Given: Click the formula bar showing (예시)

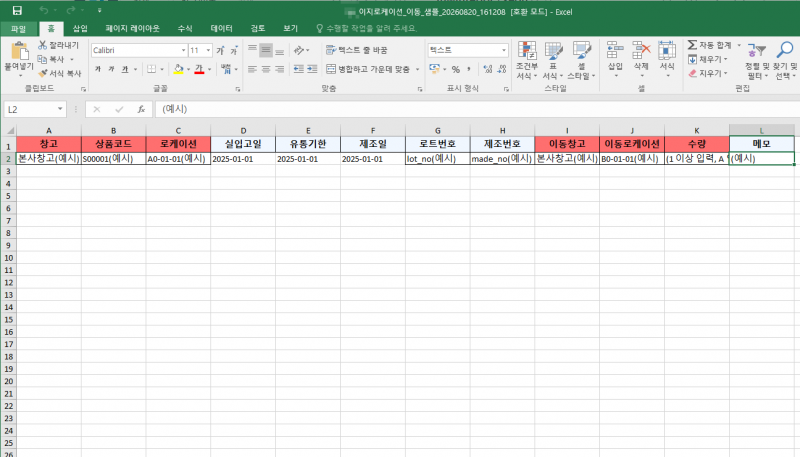Looking at the screenshot, I should (x=478, y=109).
